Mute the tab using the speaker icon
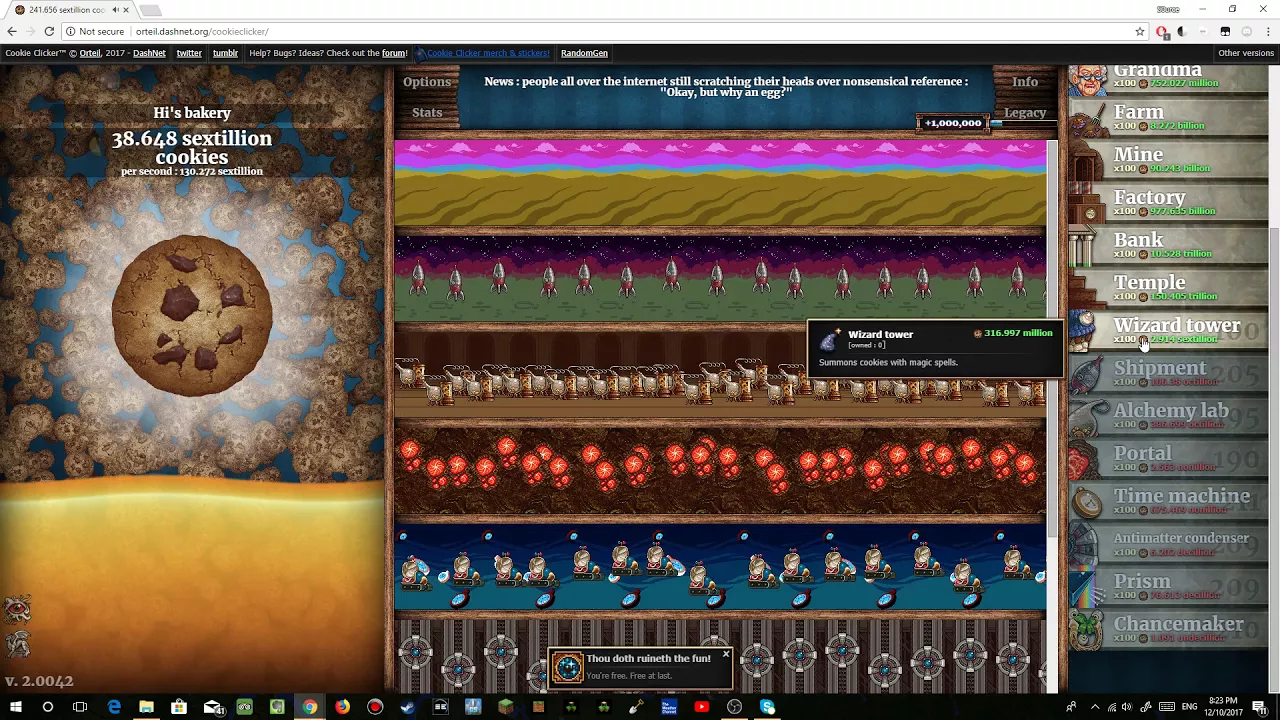Screen dimensions: 1280x720 pos(115,10)
